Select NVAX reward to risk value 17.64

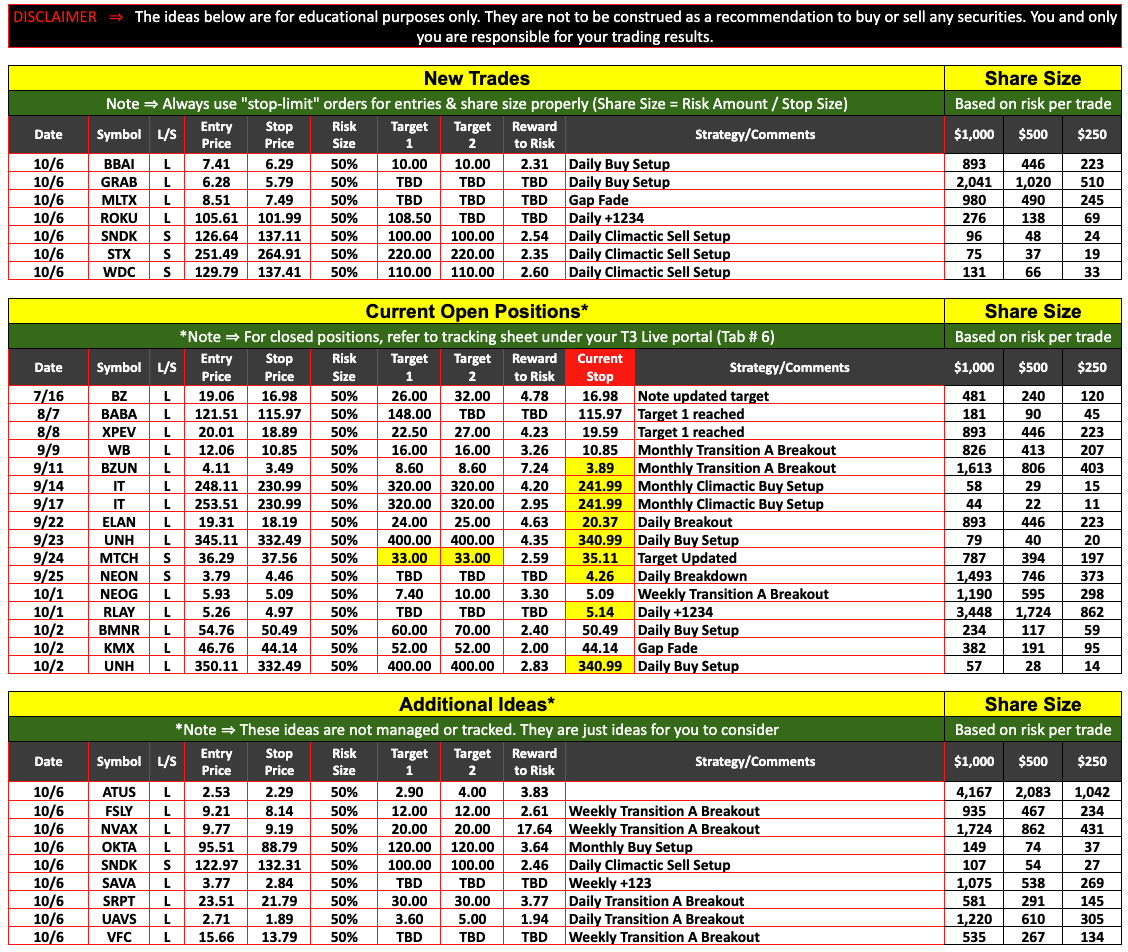pos(534,829)
